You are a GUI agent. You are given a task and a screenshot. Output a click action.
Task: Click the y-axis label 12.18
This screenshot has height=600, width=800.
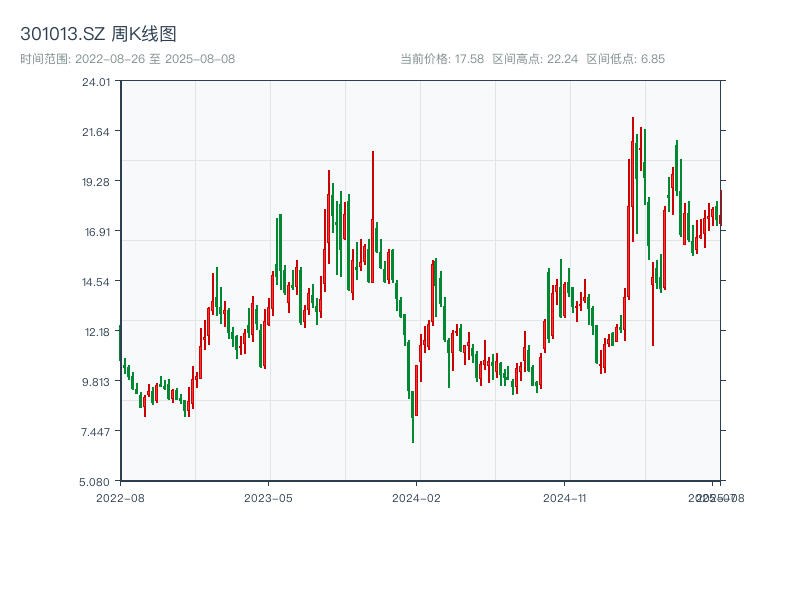97,332
